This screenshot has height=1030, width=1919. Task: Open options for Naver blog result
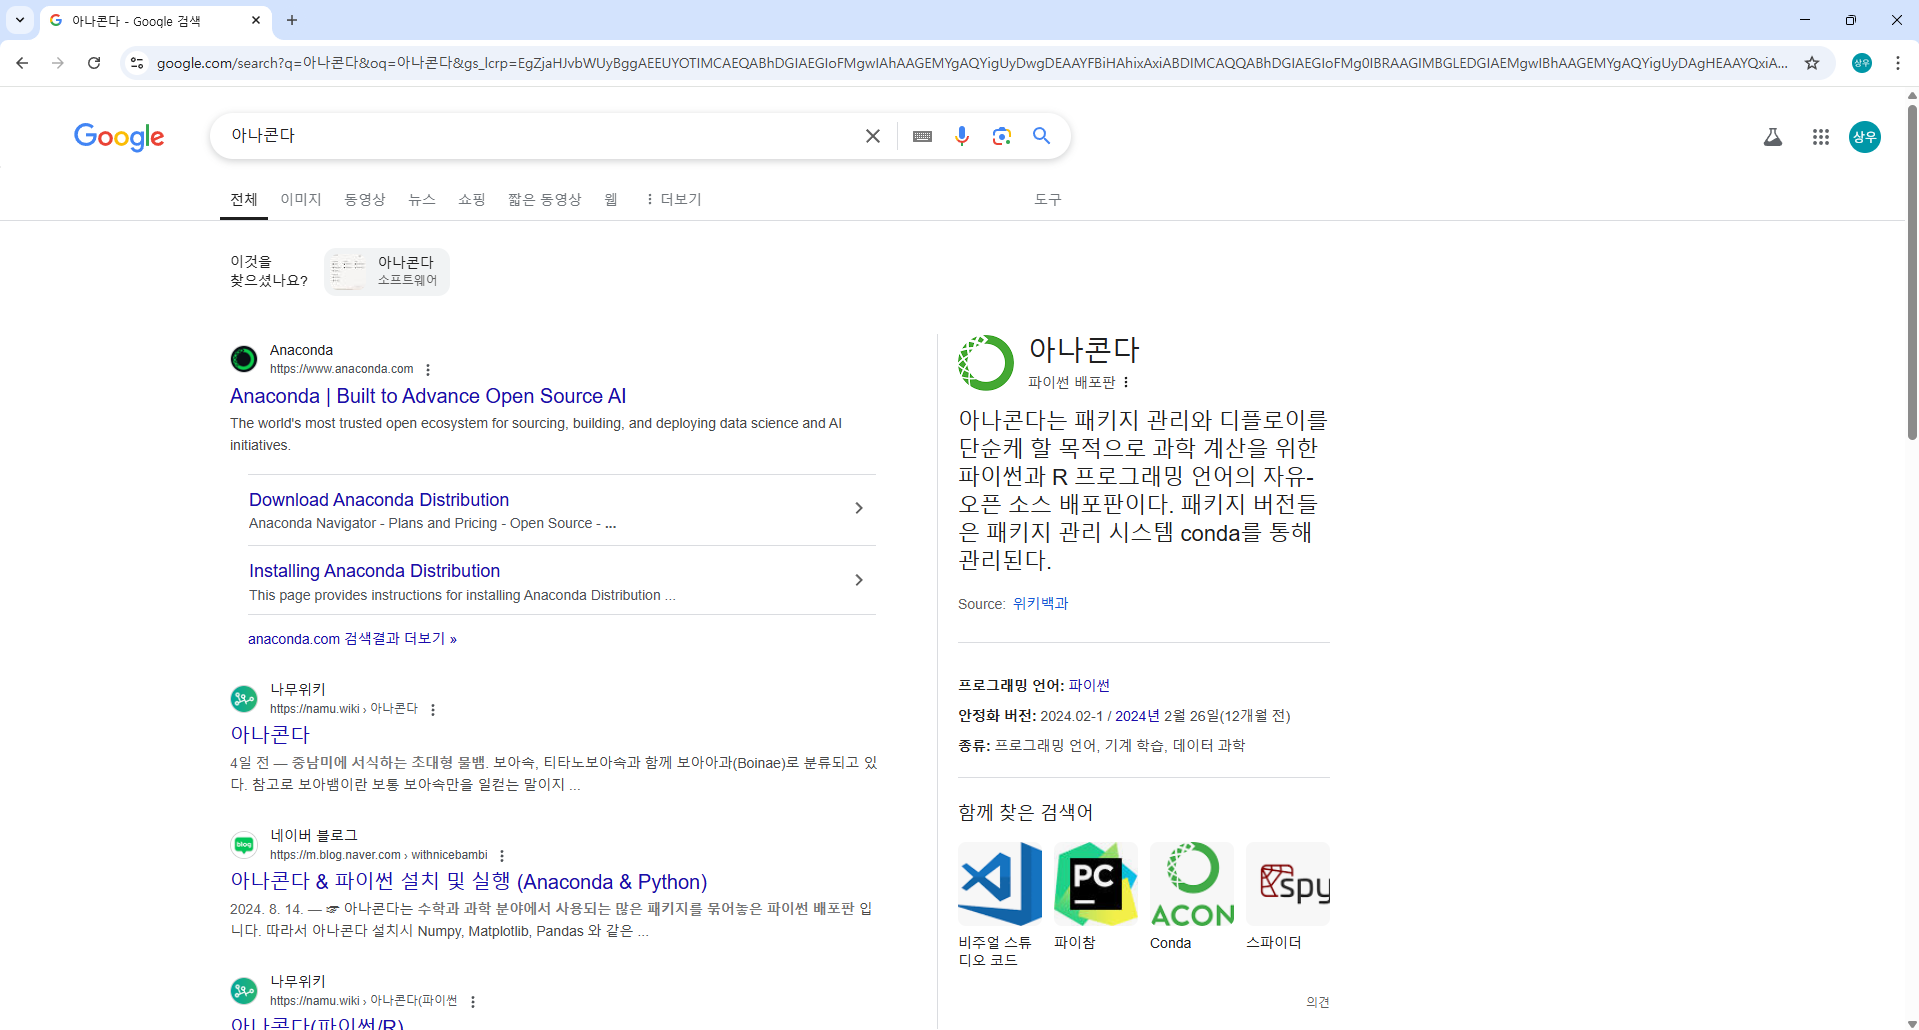[x=502, y=856]
